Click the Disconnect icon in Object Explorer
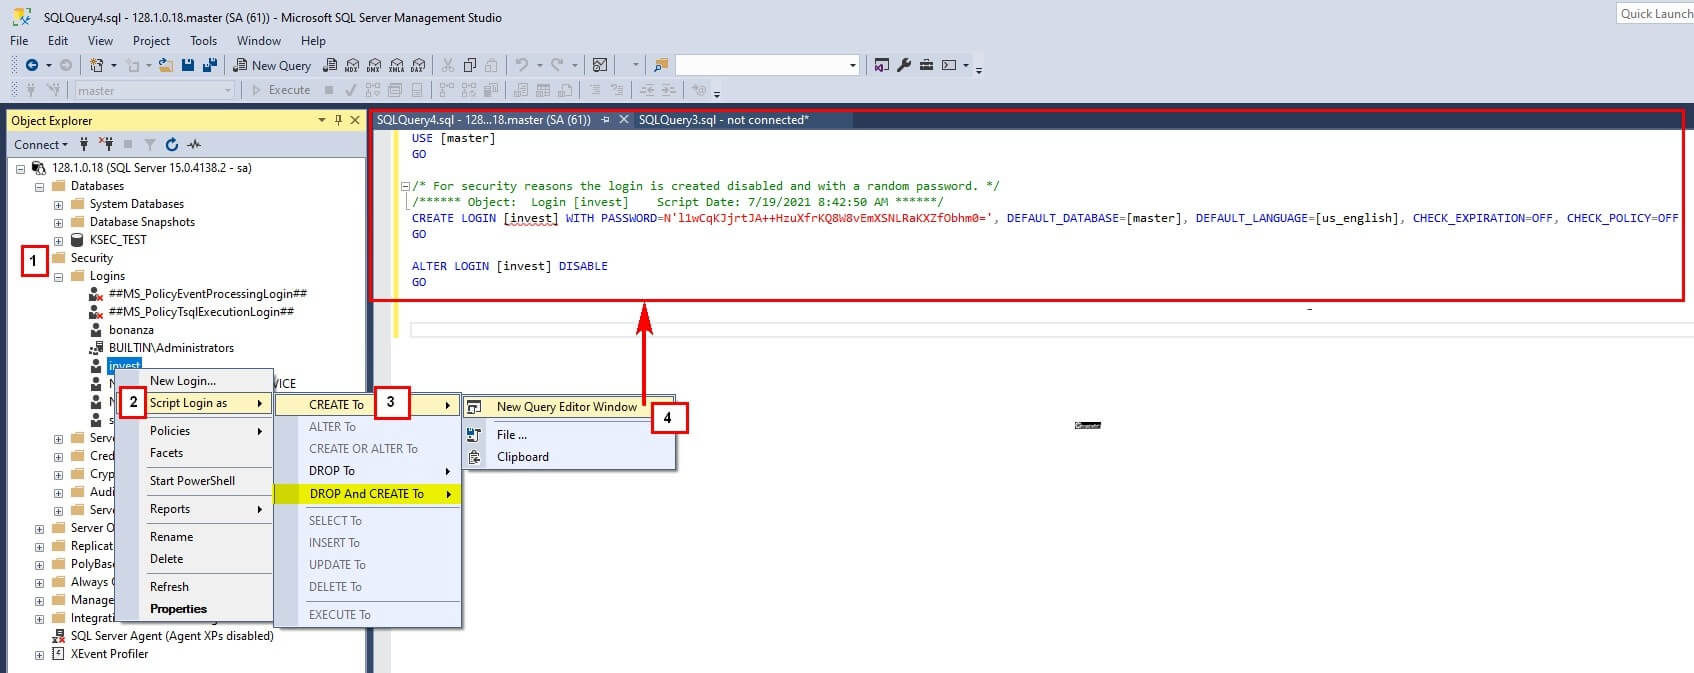This screenshot has height=673, width=1694. 106,144
